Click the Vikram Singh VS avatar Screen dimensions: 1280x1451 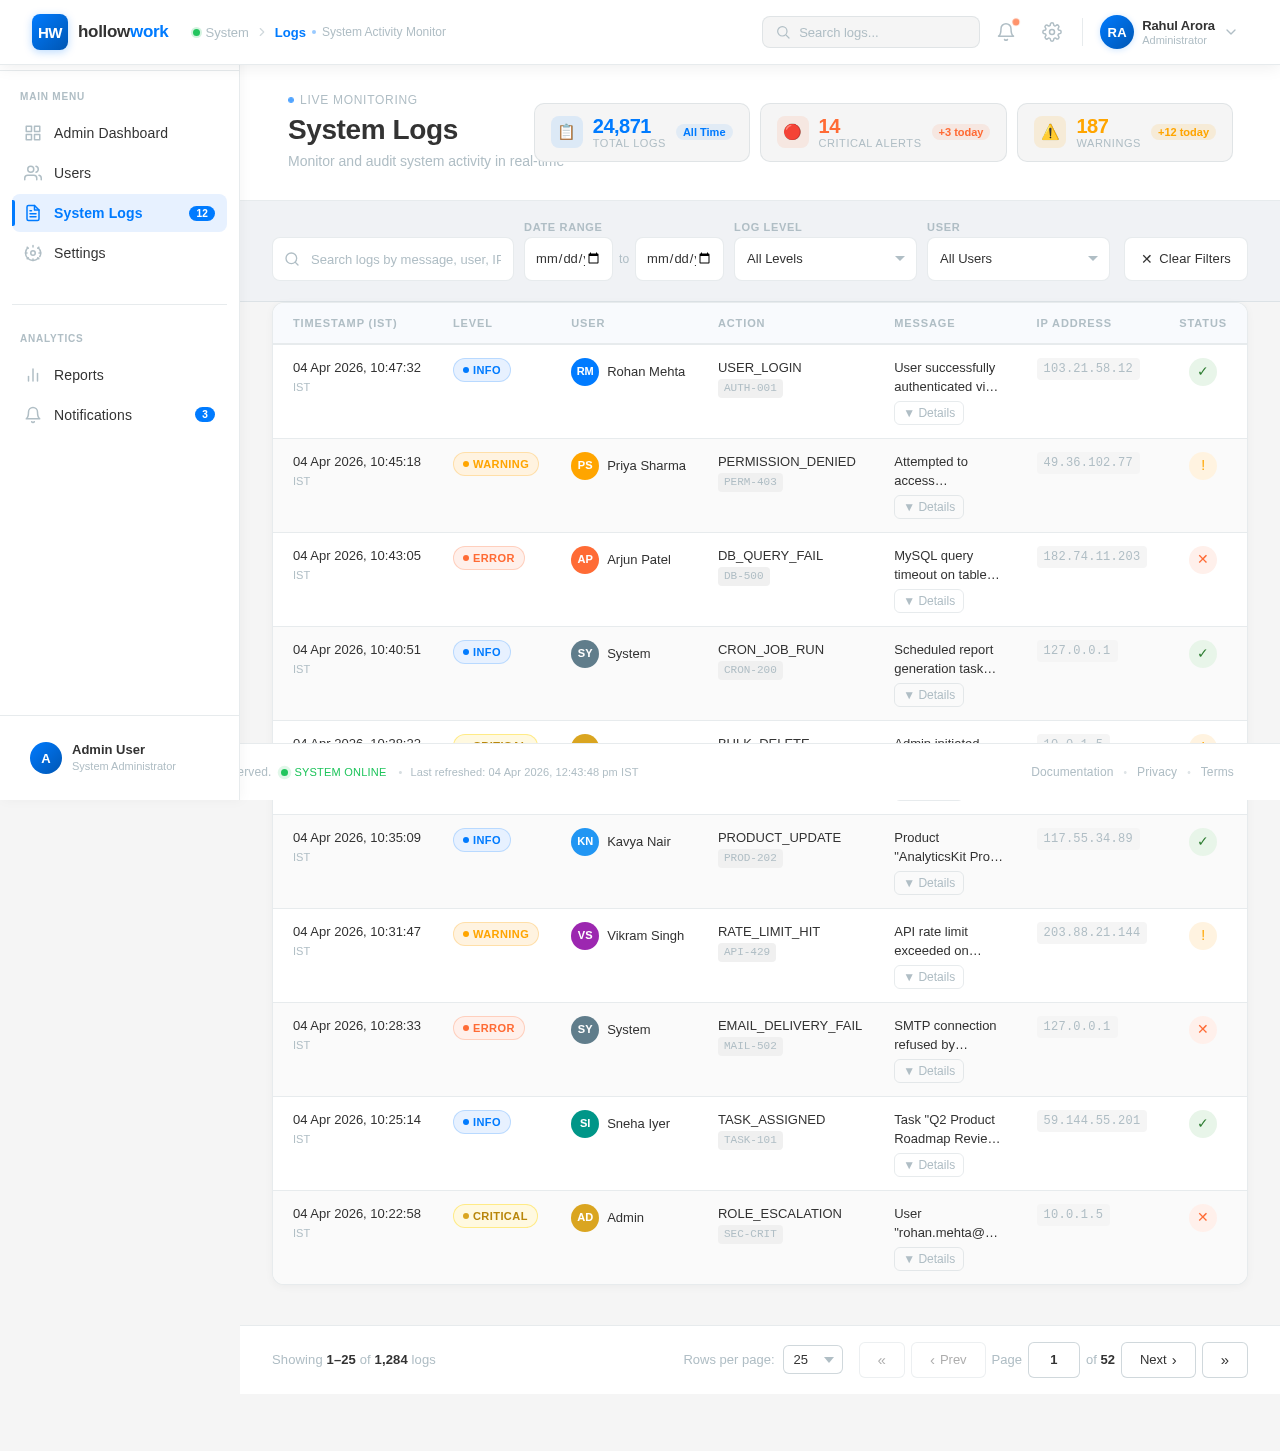585,936
